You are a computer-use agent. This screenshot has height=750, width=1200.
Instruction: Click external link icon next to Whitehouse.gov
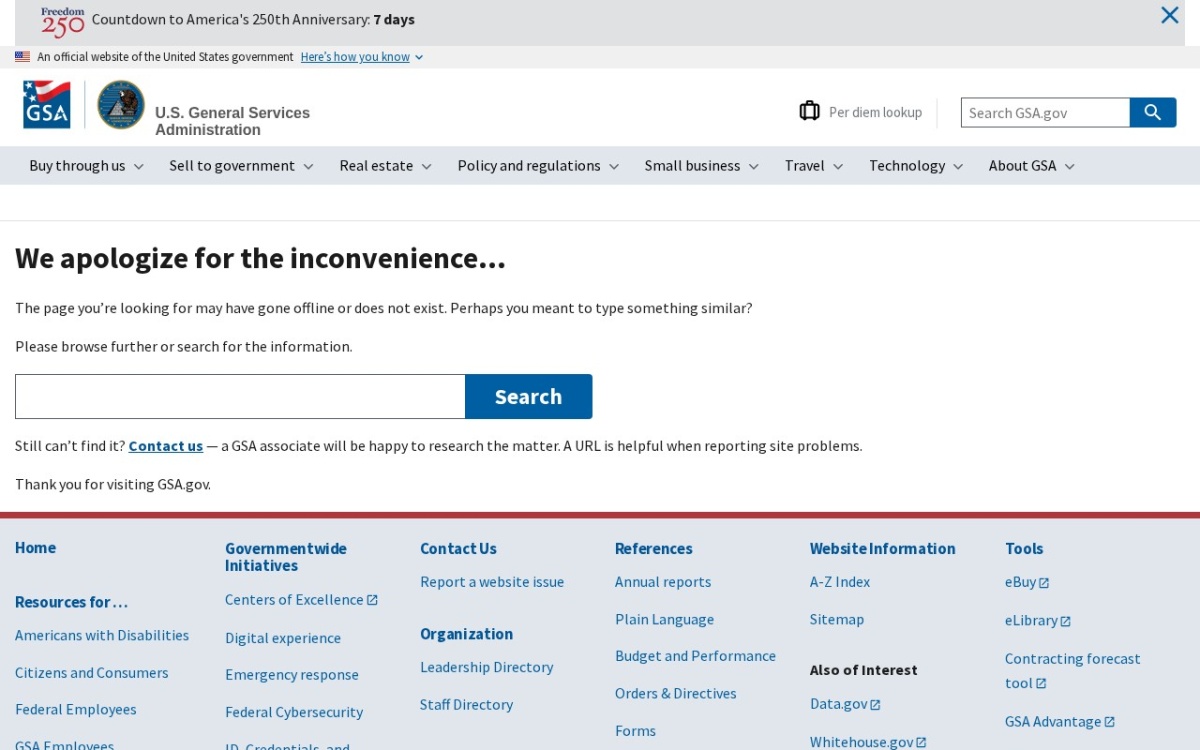pyautogui.click(x=921, y=743)
